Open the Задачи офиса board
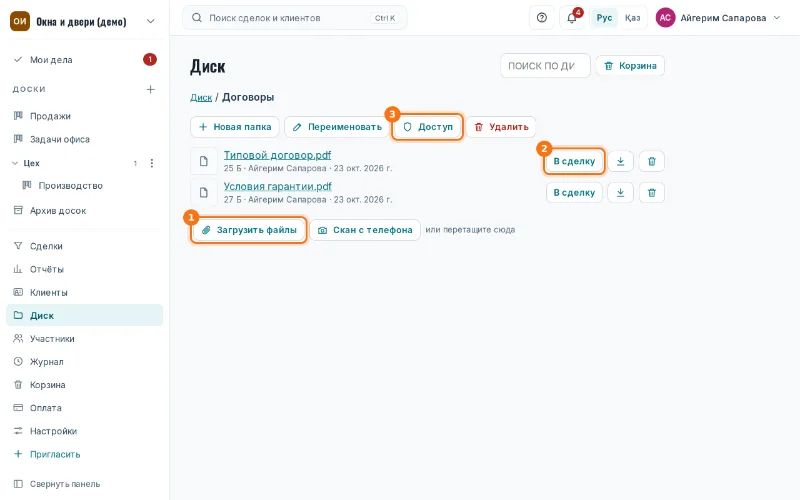Image resolution: width=800 pixels, height=500 pixels. (85, 139)
